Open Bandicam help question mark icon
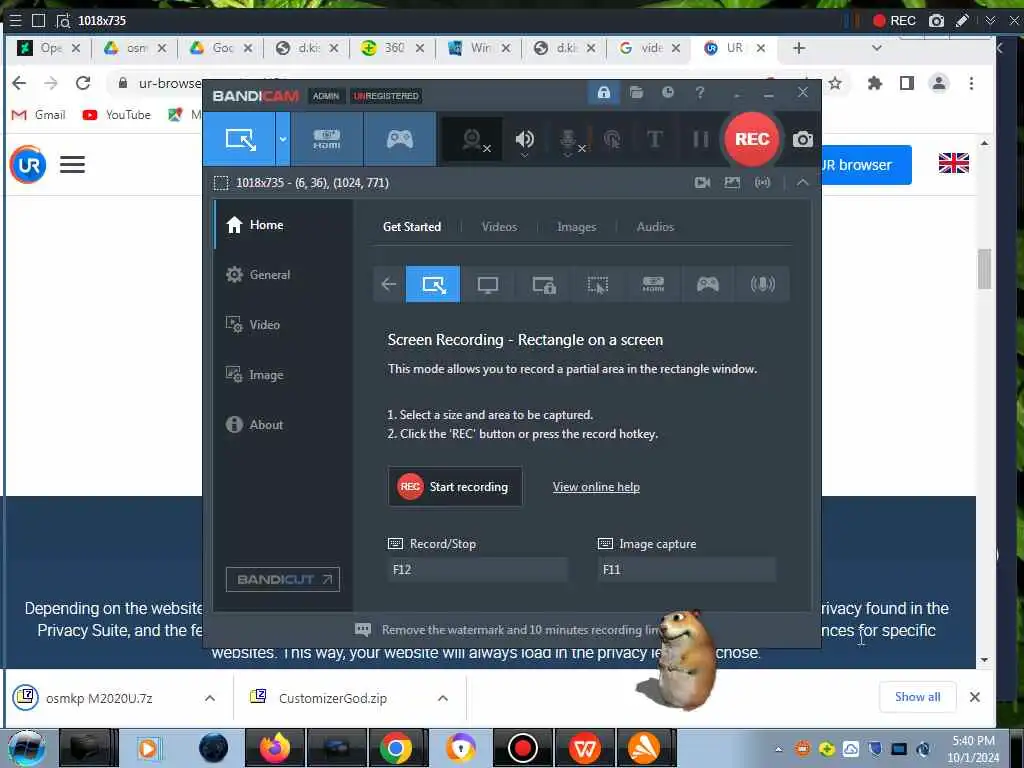 click(x=699, y=93)
